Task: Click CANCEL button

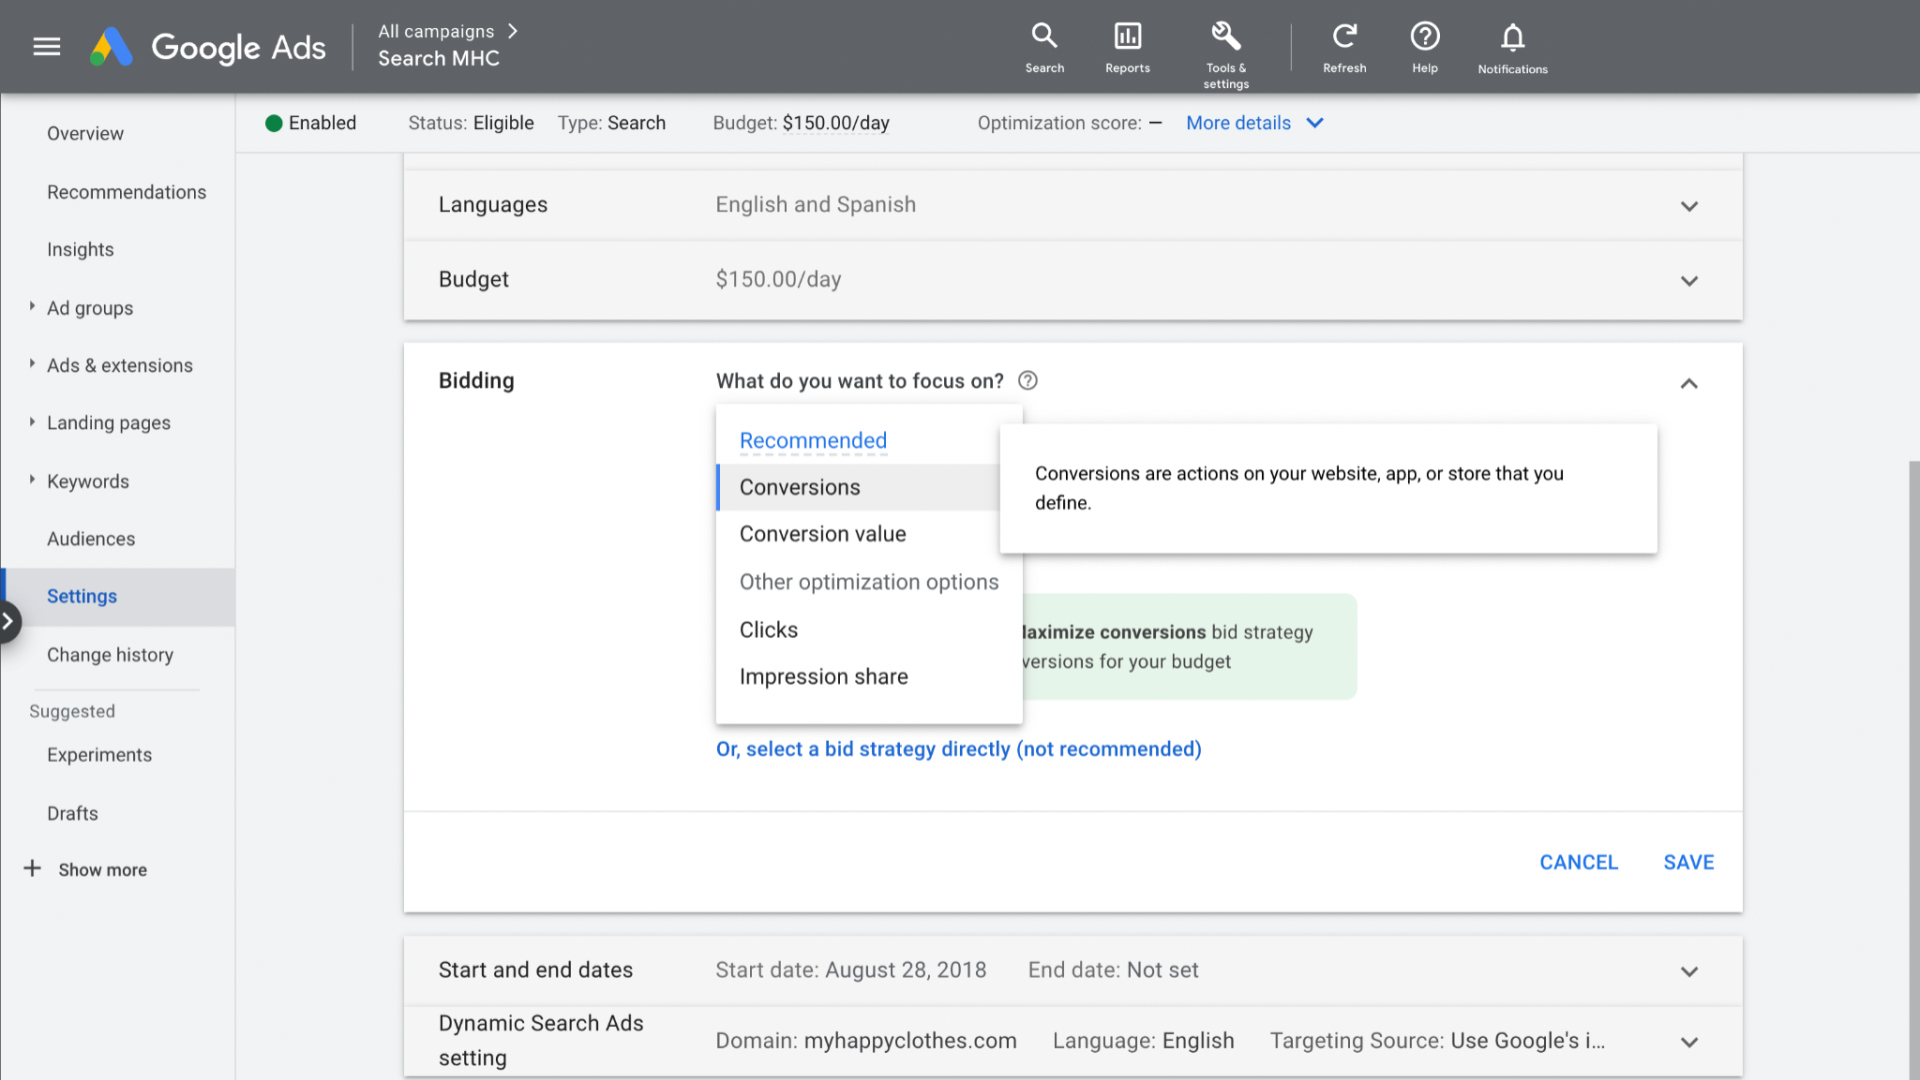Action: pos(1578,862)
